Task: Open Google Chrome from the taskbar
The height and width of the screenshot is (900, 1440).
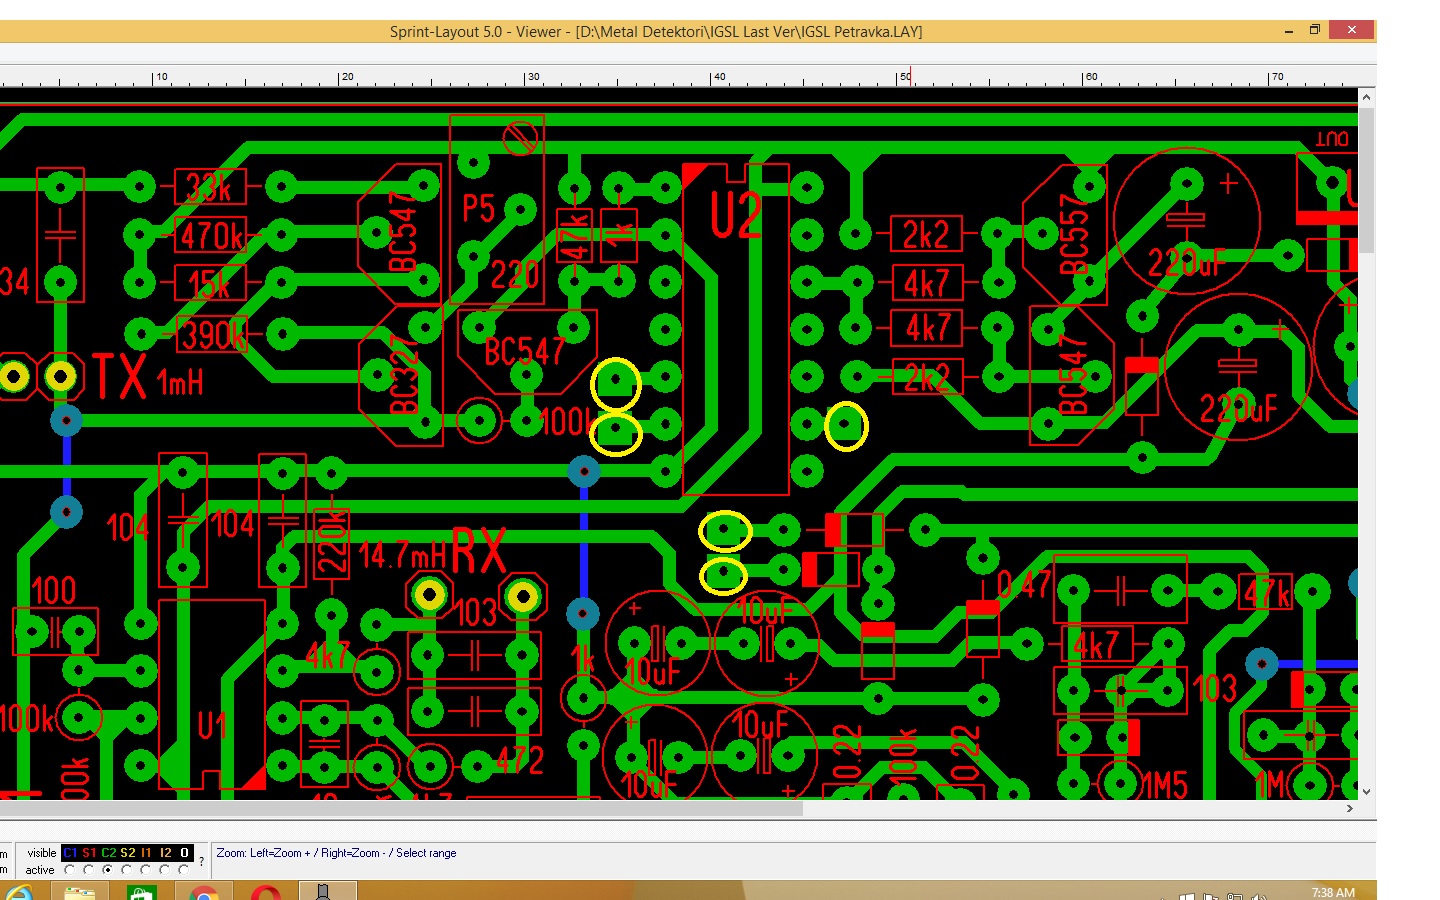Action: [x=204, y=892]
